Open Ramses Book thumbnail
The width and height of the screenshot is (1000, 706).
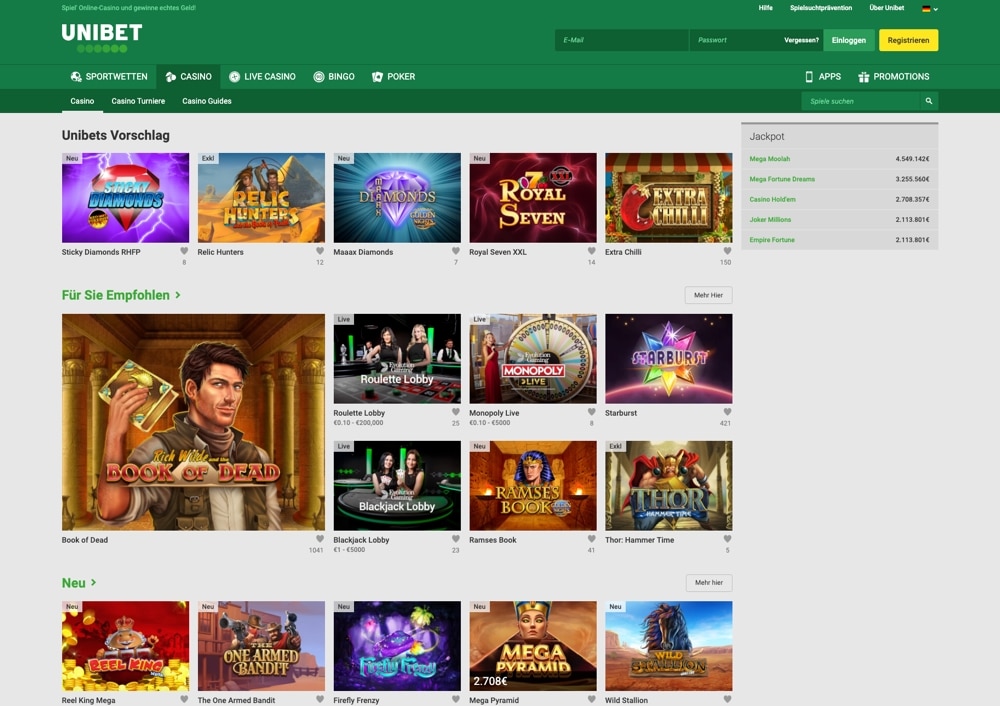(533, 486)
